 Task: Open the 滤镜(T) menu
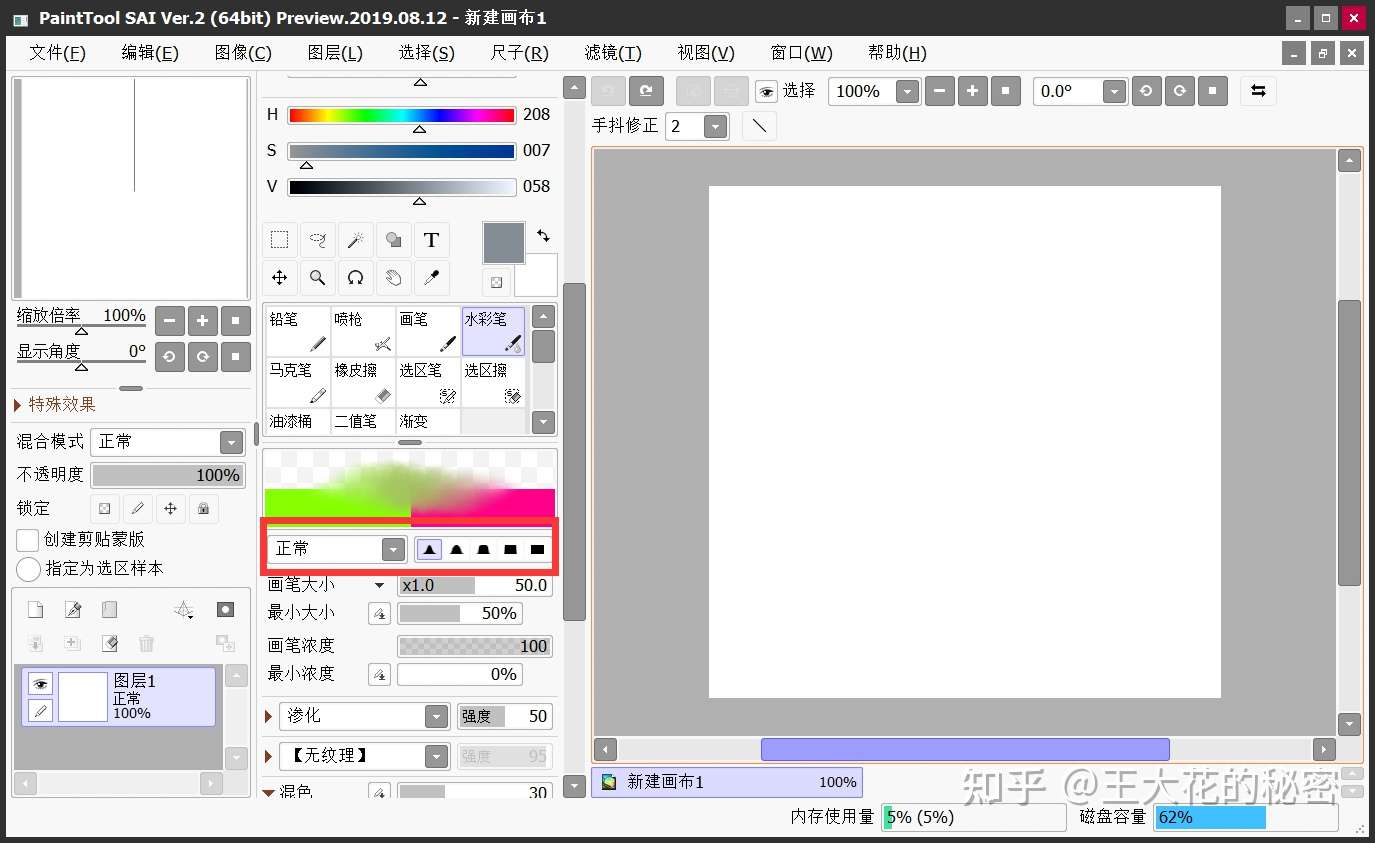(x=613, y=53)
